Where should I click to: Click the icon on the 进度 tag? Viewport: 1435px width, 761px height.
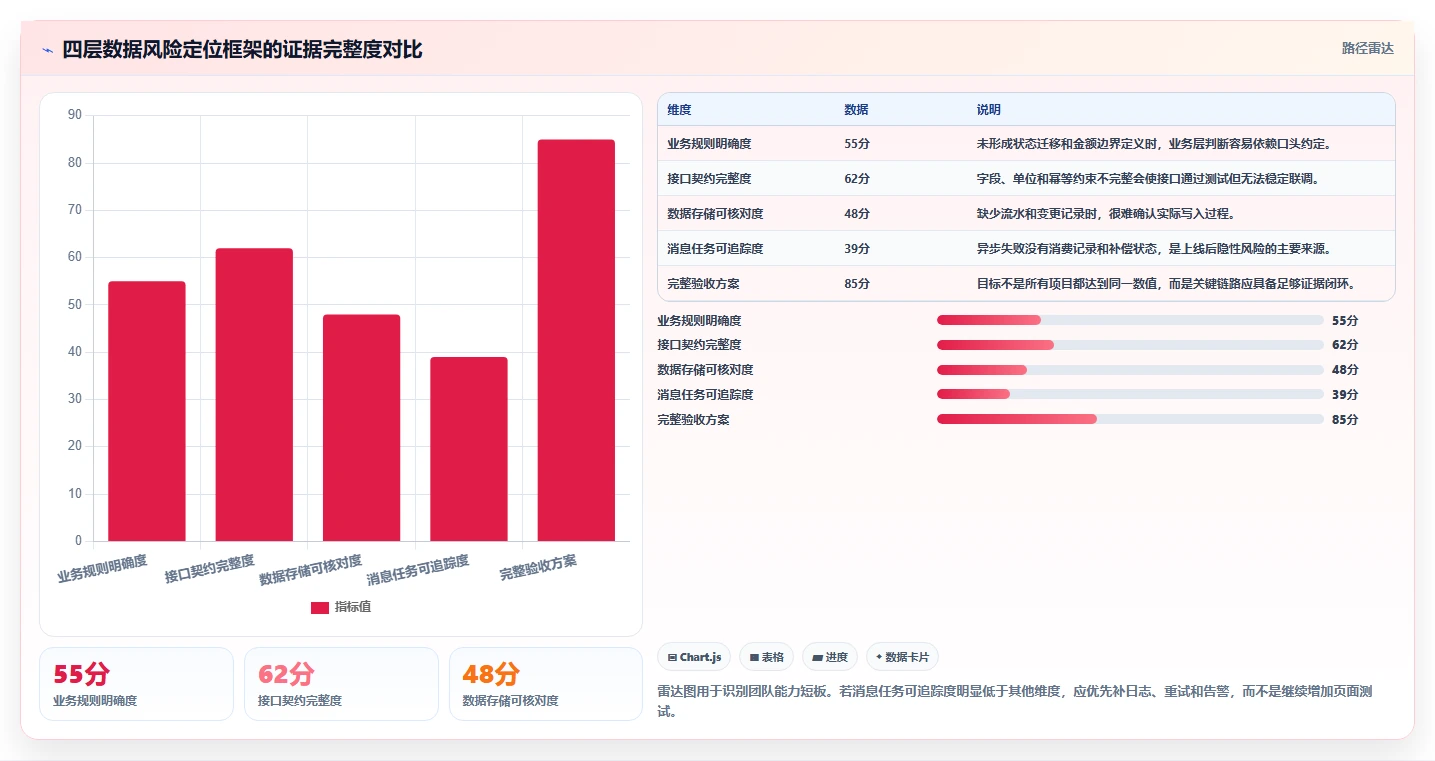817,657
